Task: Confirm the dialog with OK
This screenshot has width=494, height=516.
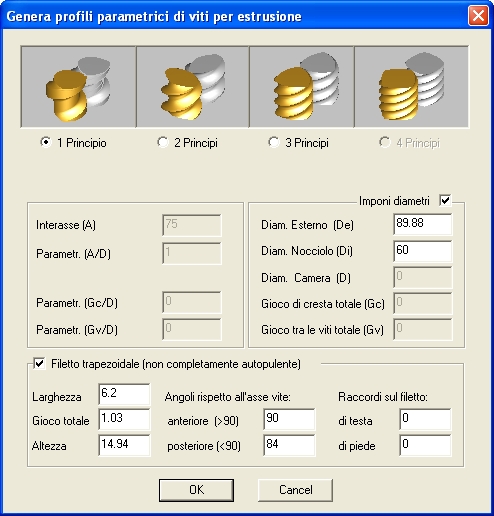Action: [x=196, y=490]
